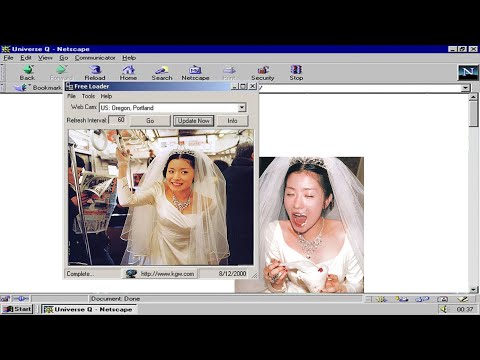Viewport: 480px width, 360px height.
Task: Open the Security info icon
Action: pyautogui.click(x=263, y=69)
